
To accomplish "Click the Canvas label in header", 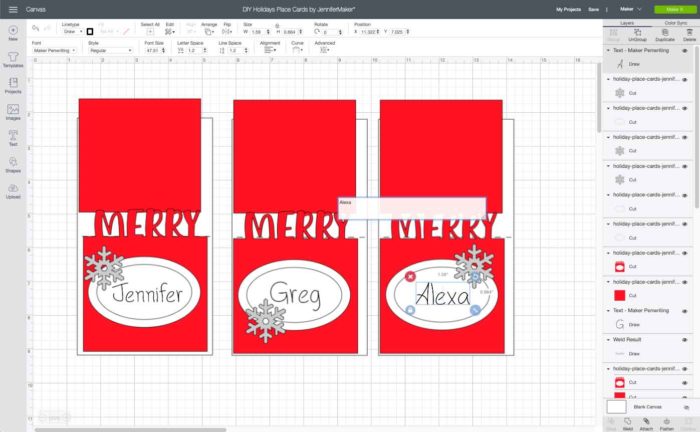I will 35,9.
